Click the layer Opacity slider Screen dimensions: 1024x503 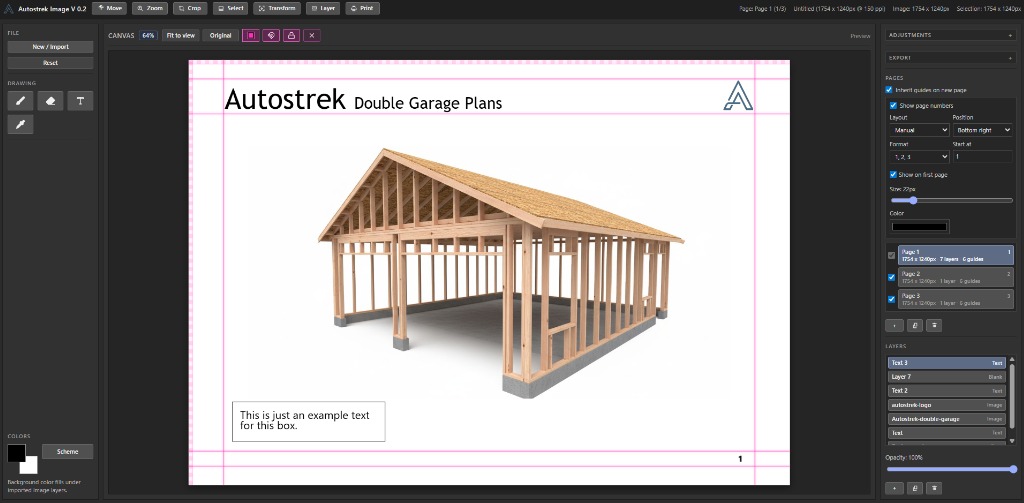[951, 469]
